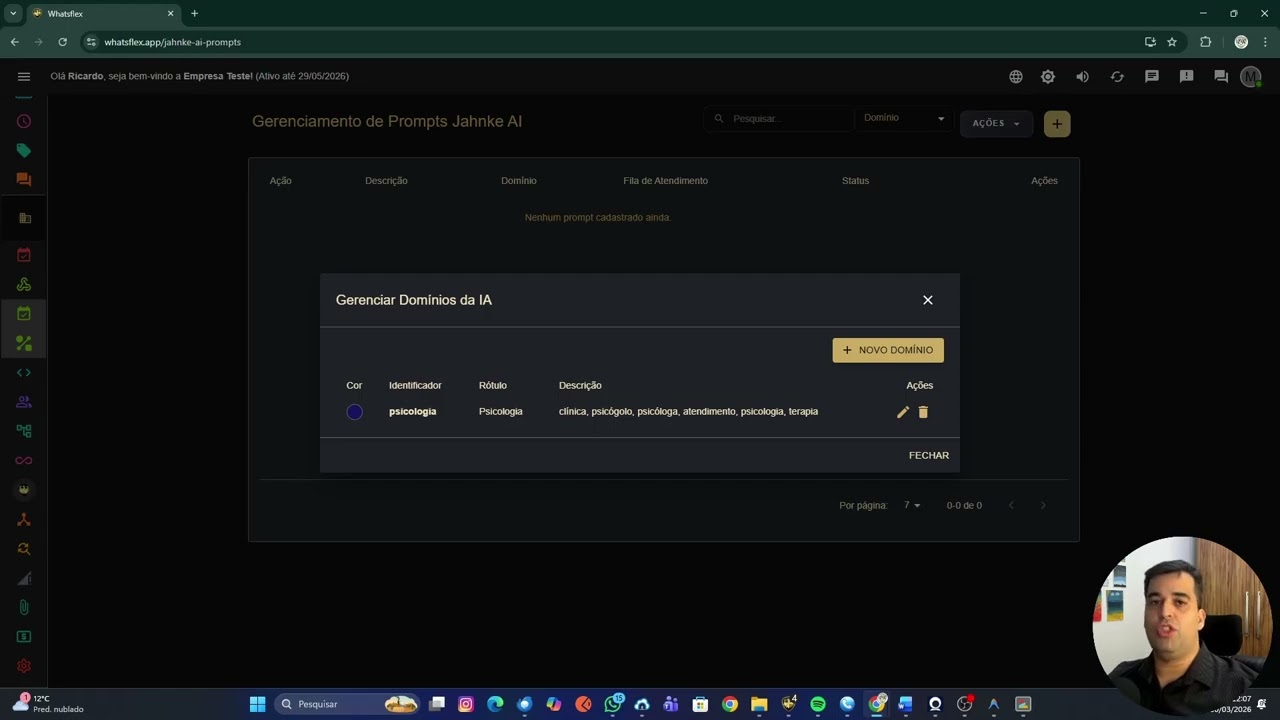The width and height of the screenshot is (1280, 720).
Task: Open the user profile avatar menu
Action: pyautogui.click(x=1250, y=76)
